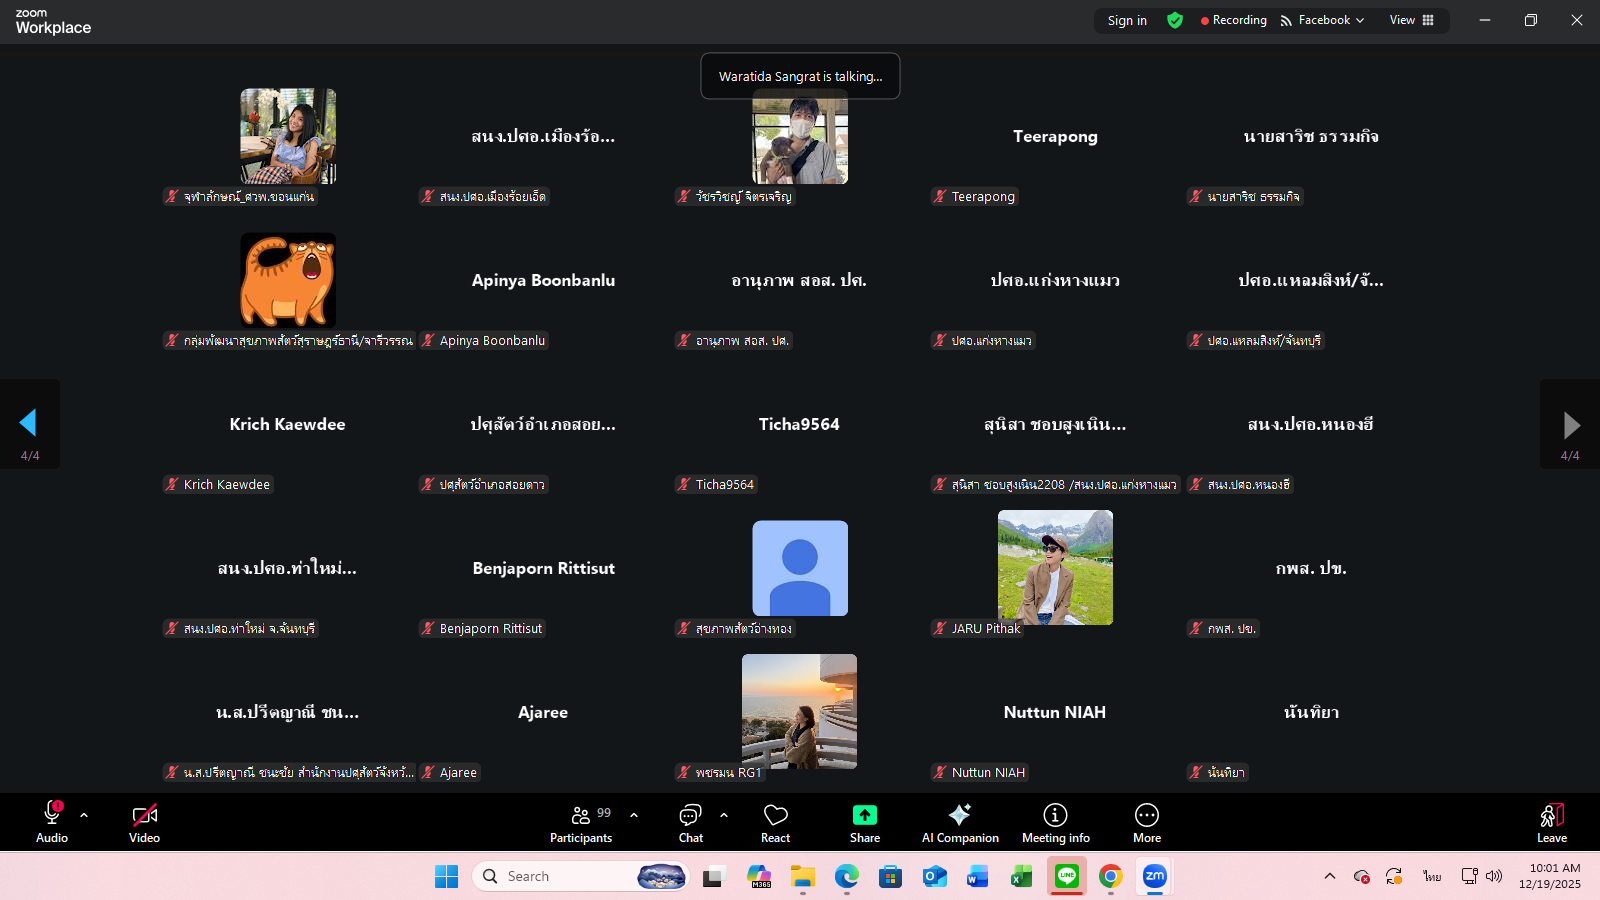Expand the Chat options arrow
The width and height of the screenshot is (1600, 900).
[724, 815]
